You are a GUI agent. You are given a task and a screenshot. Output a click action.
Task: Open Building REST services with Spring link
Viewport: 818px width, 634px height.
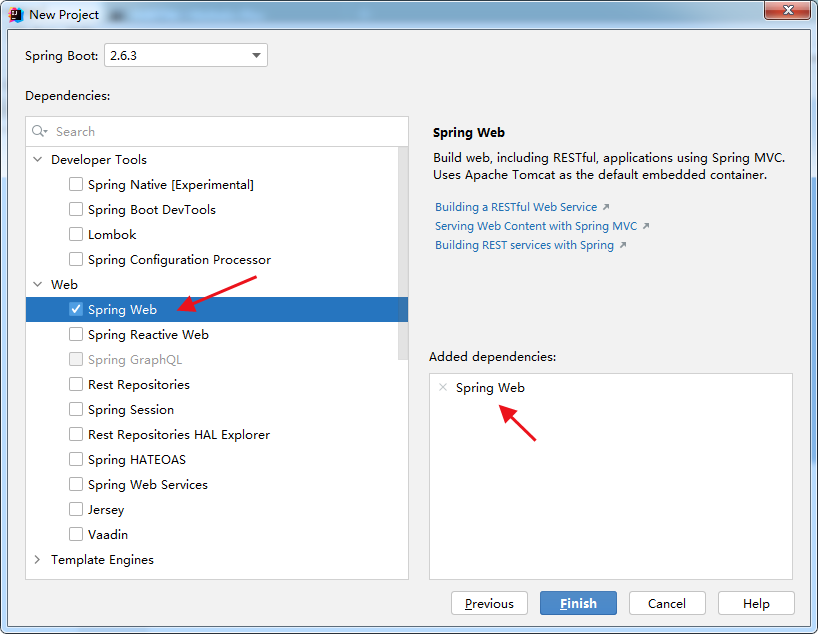[524, 245]
